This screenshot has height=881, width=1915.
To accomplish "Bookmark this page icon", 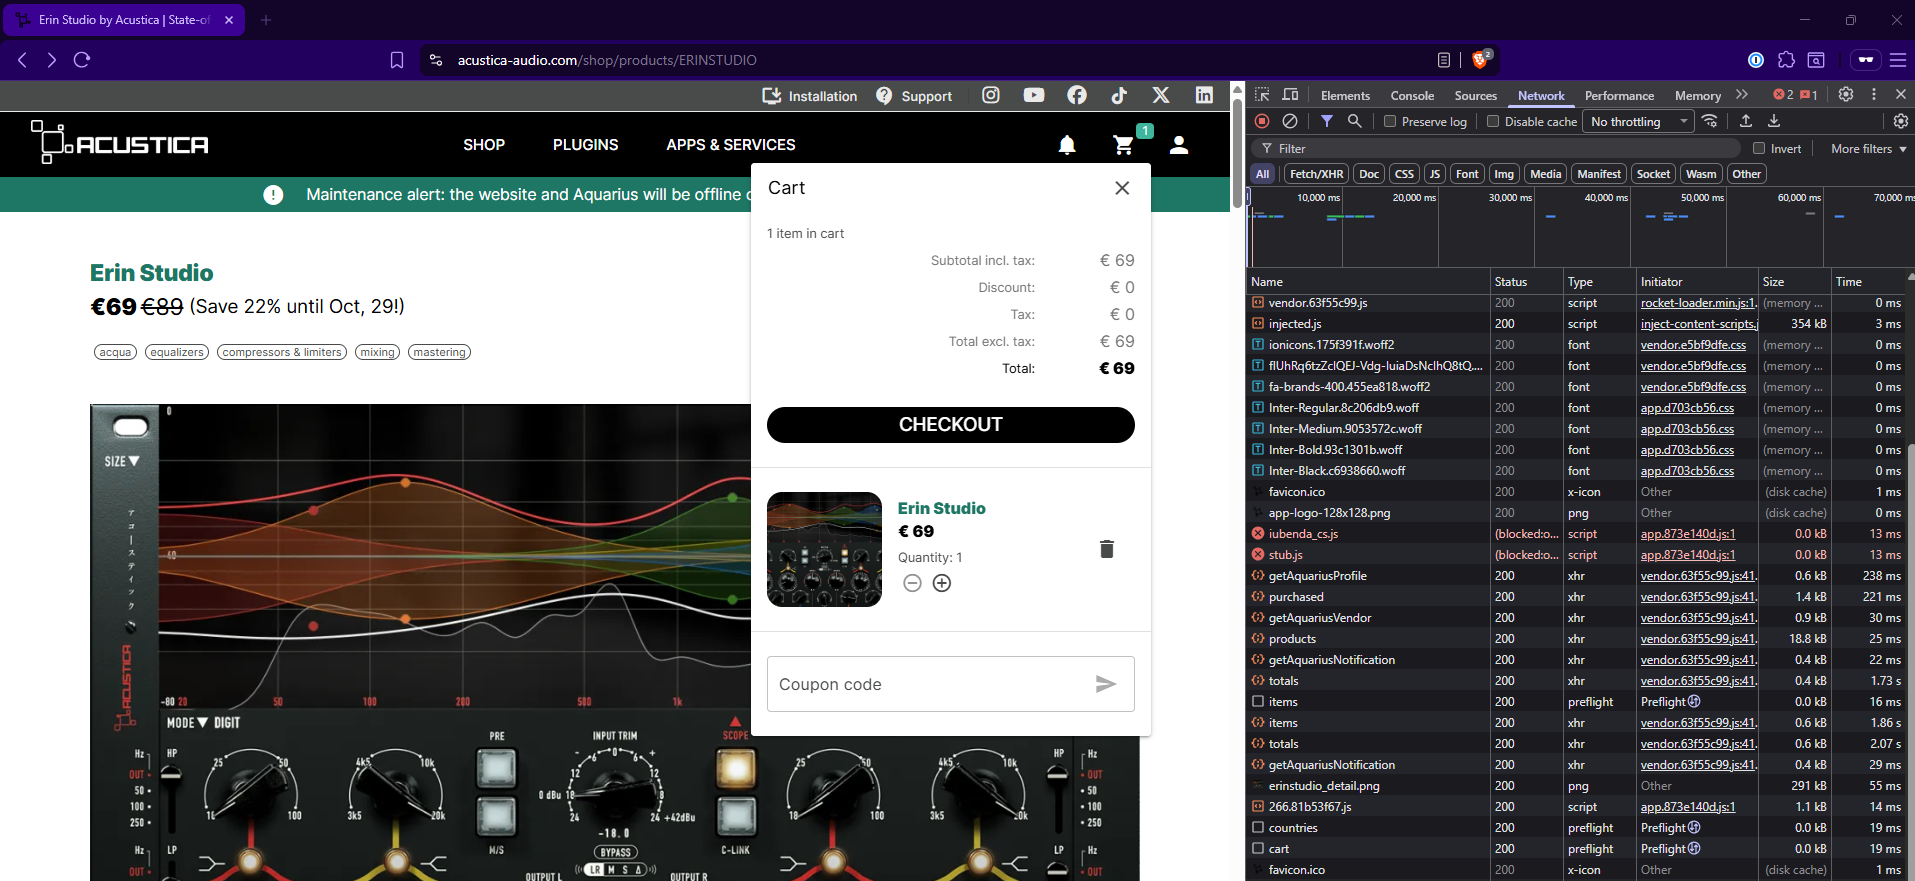I will click(397, 60).
